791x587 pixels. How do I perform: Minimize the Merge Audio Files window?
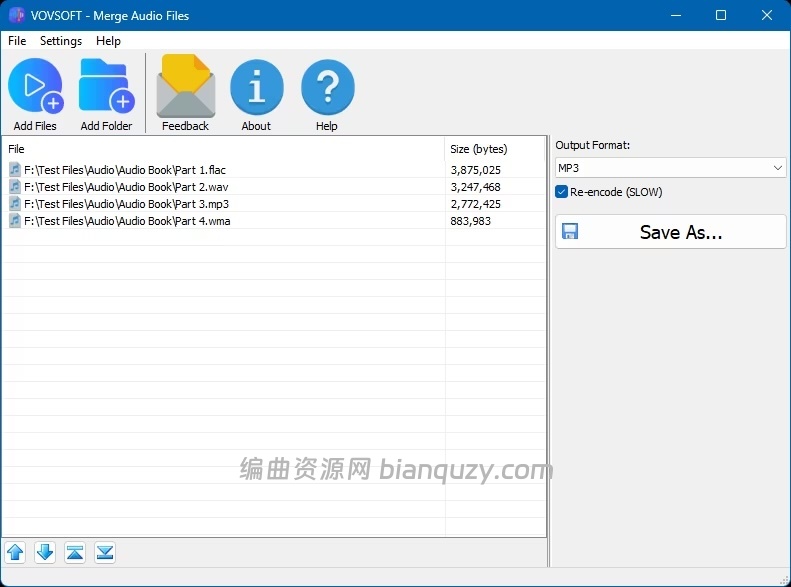[x=676, y=15]
